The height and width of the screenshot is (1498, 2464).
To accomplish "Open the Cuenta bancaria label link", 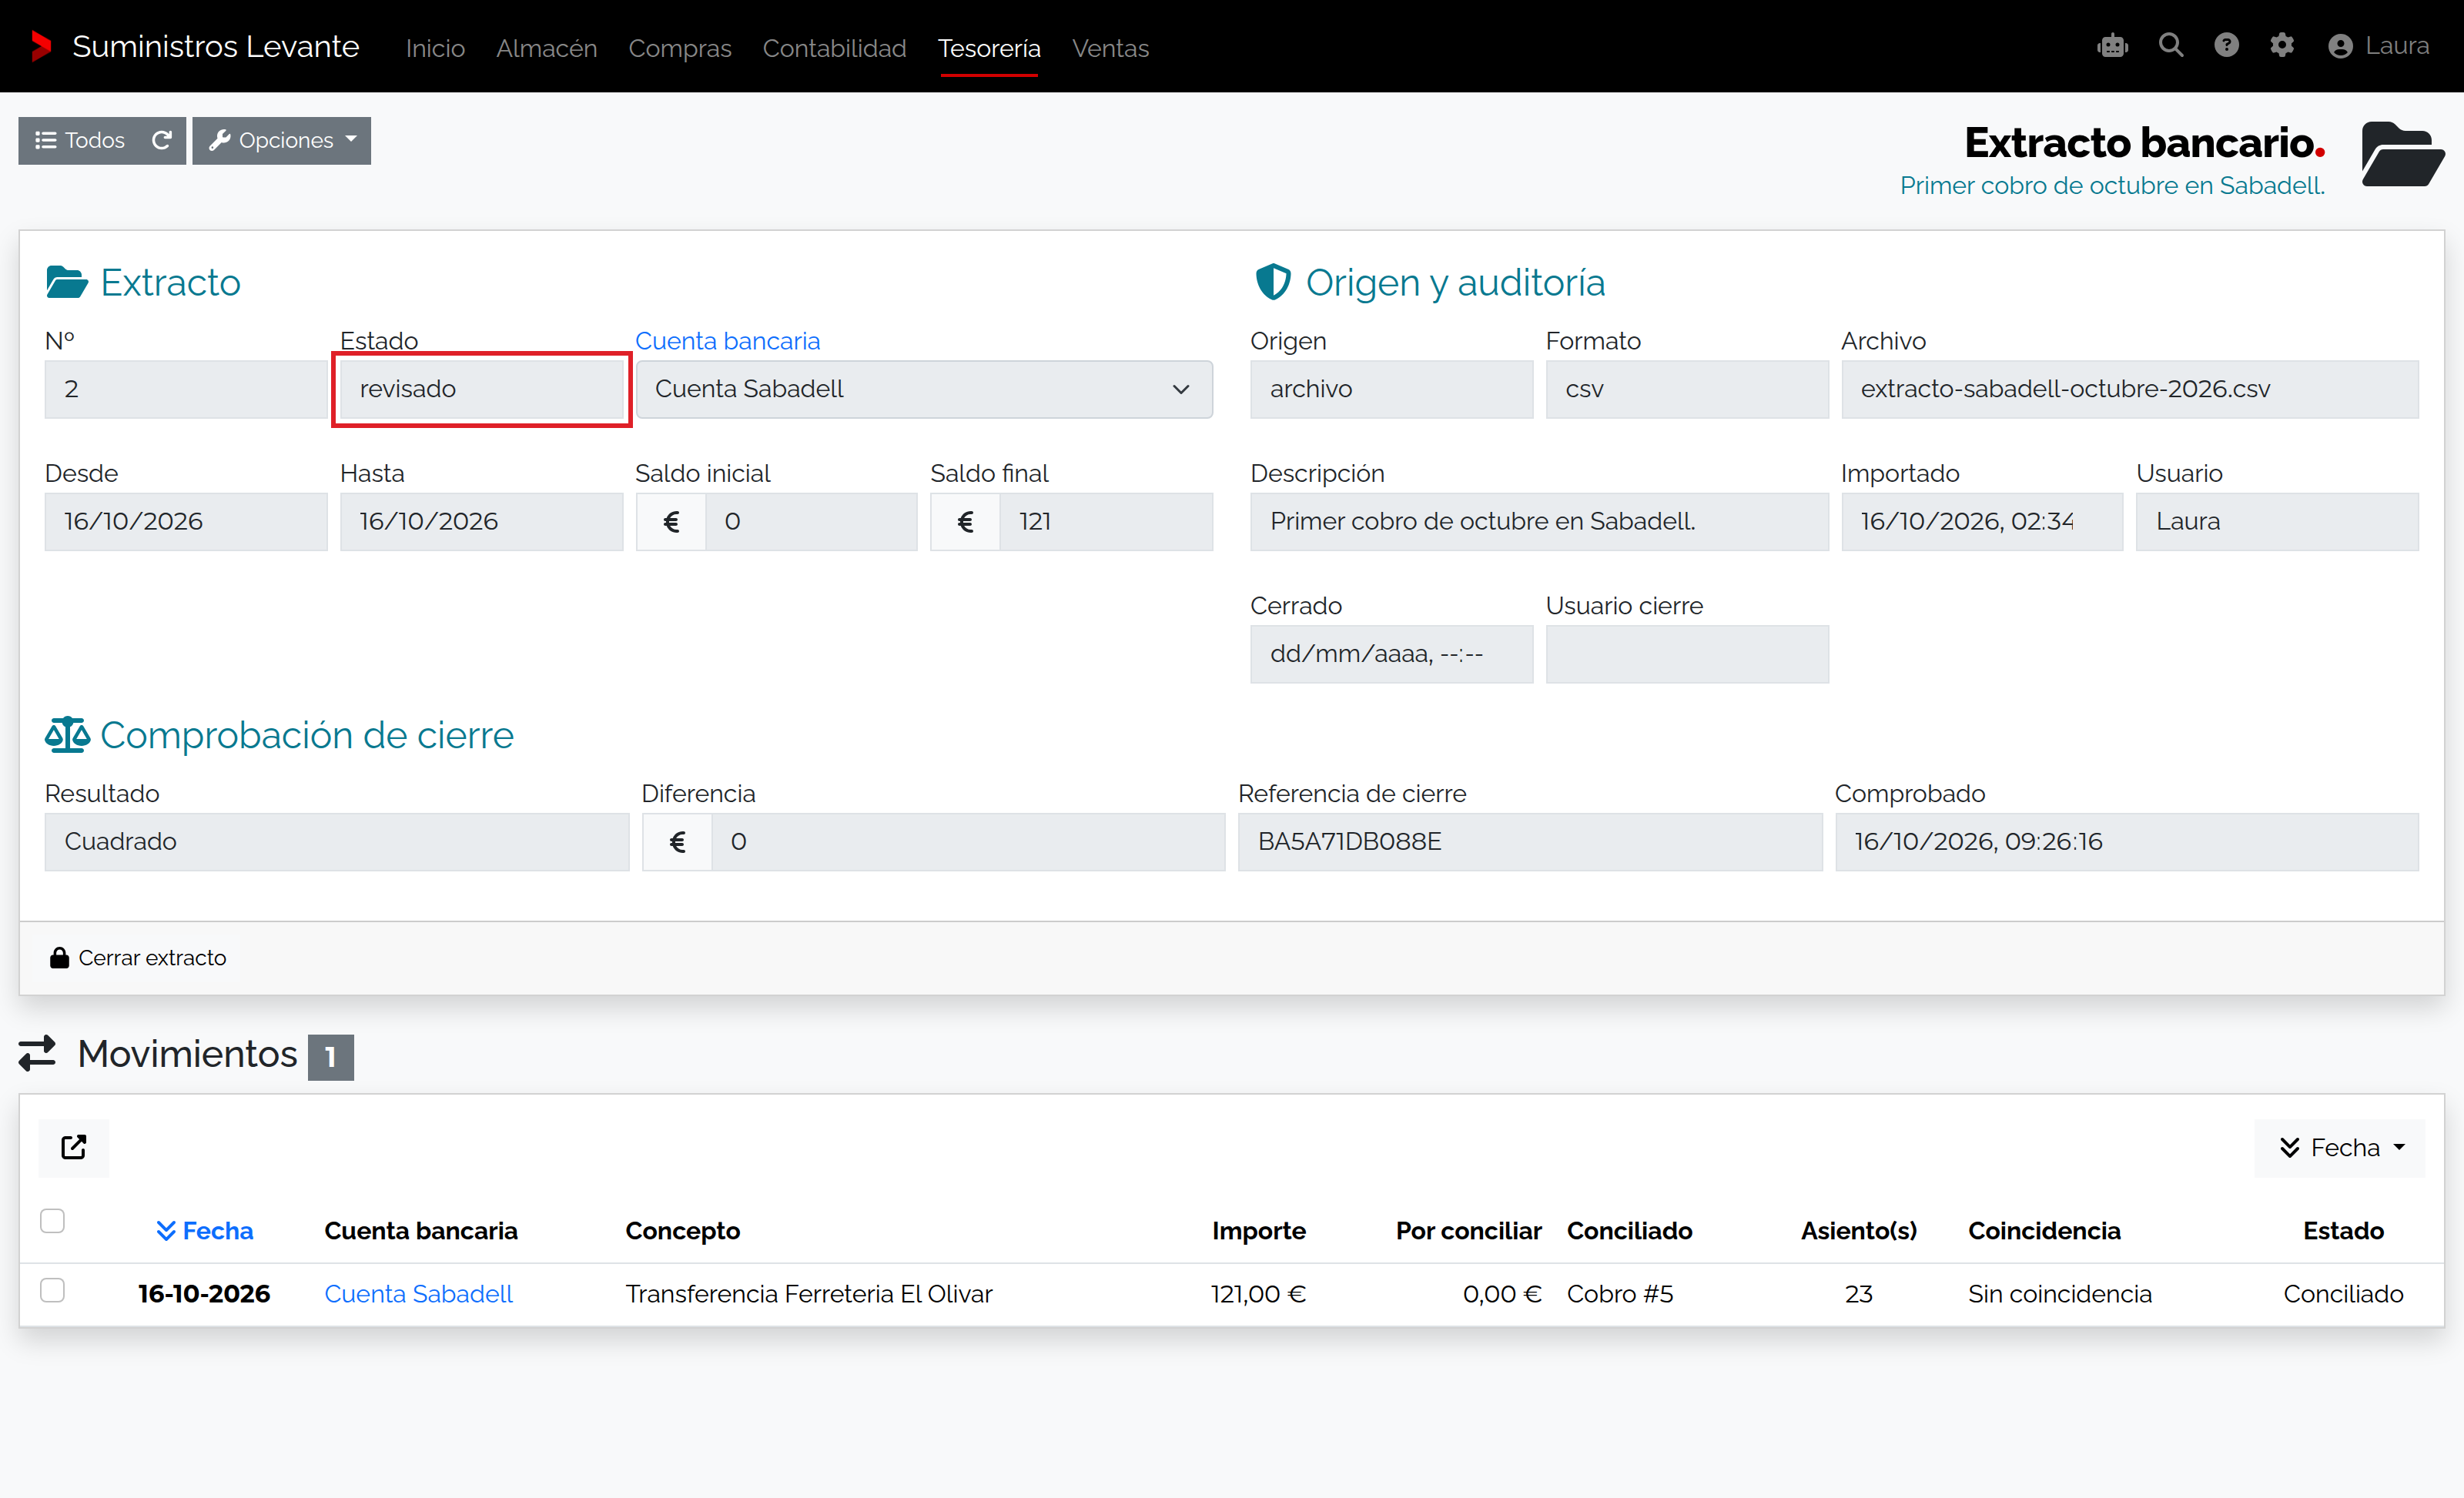I will pos(727,340).
